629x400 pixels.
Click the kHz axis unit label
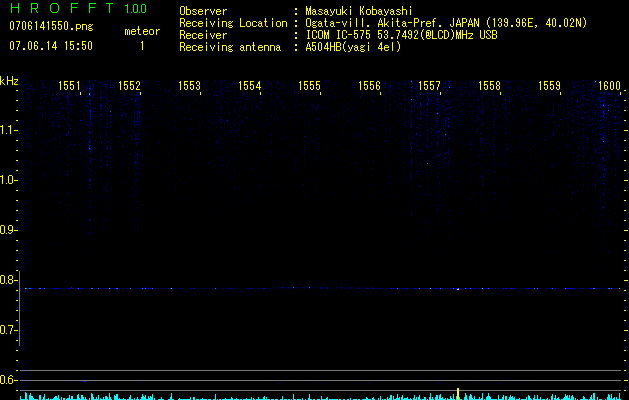point(9,81)
